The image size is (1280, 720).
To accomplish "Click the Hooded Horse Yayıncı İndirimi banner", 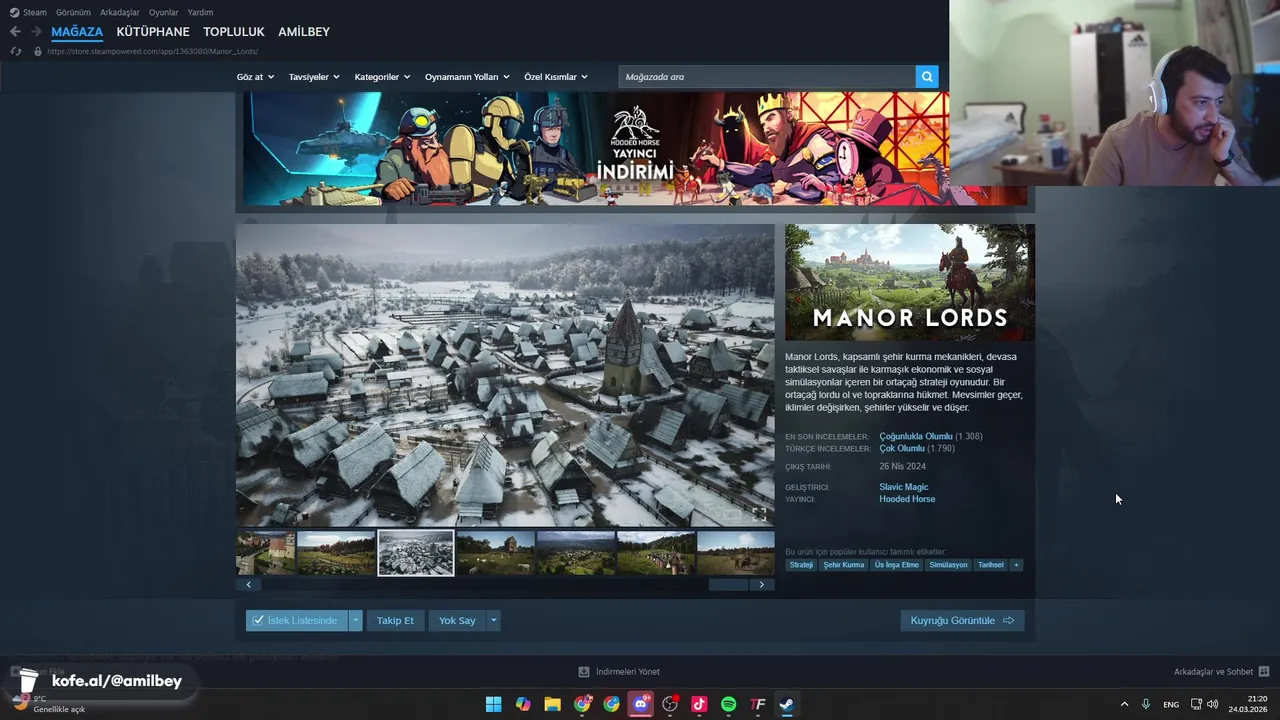I will 635,149.
